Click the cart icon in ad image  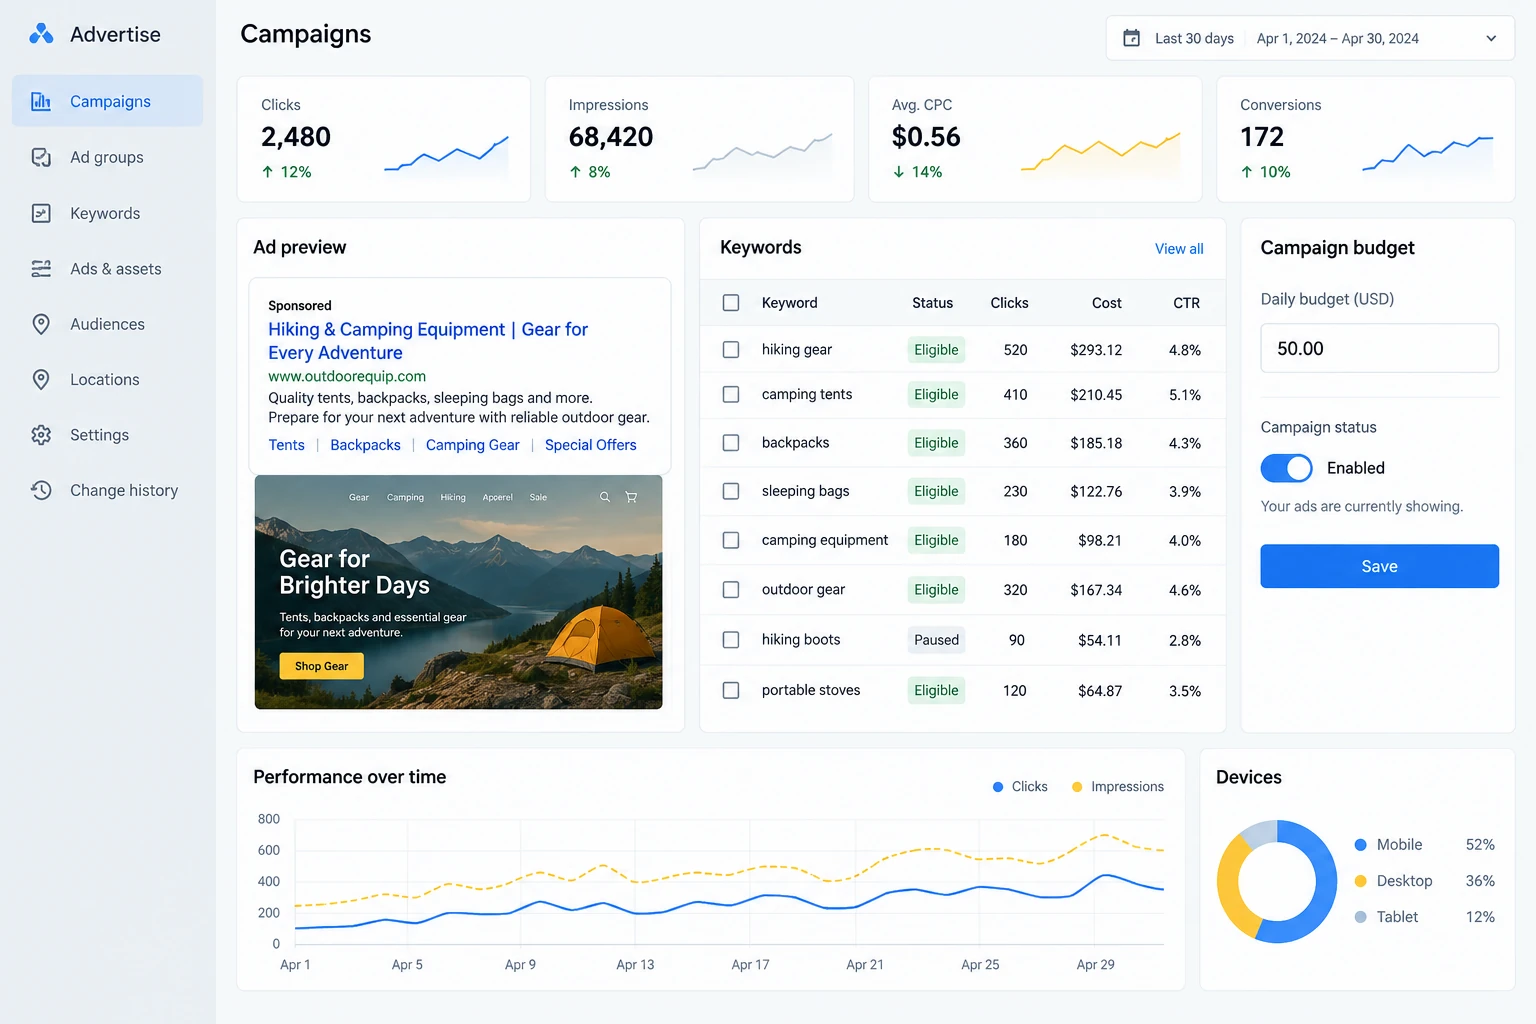(x=631, y=497)
